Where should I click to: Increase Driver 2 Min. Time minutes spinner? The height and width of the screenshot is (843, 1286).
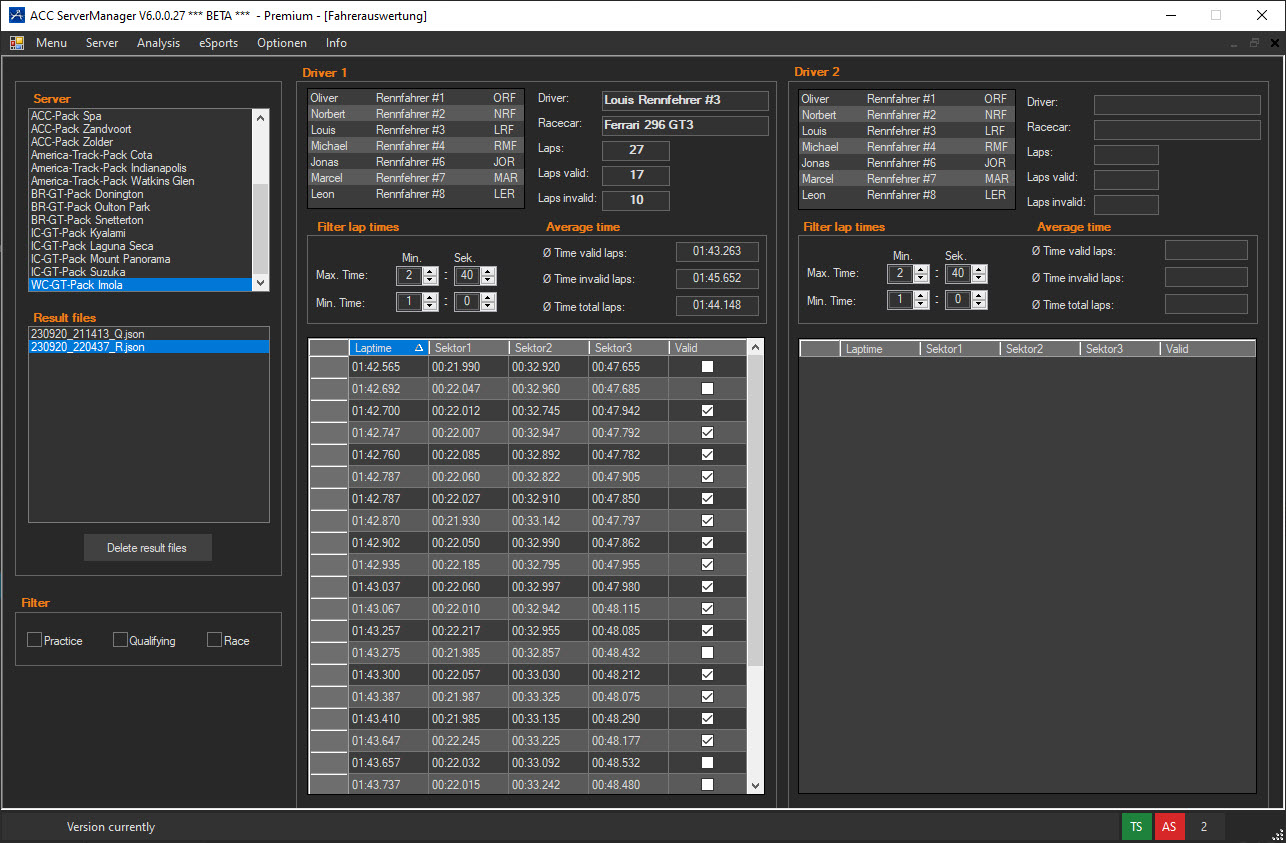click(921, 295)
